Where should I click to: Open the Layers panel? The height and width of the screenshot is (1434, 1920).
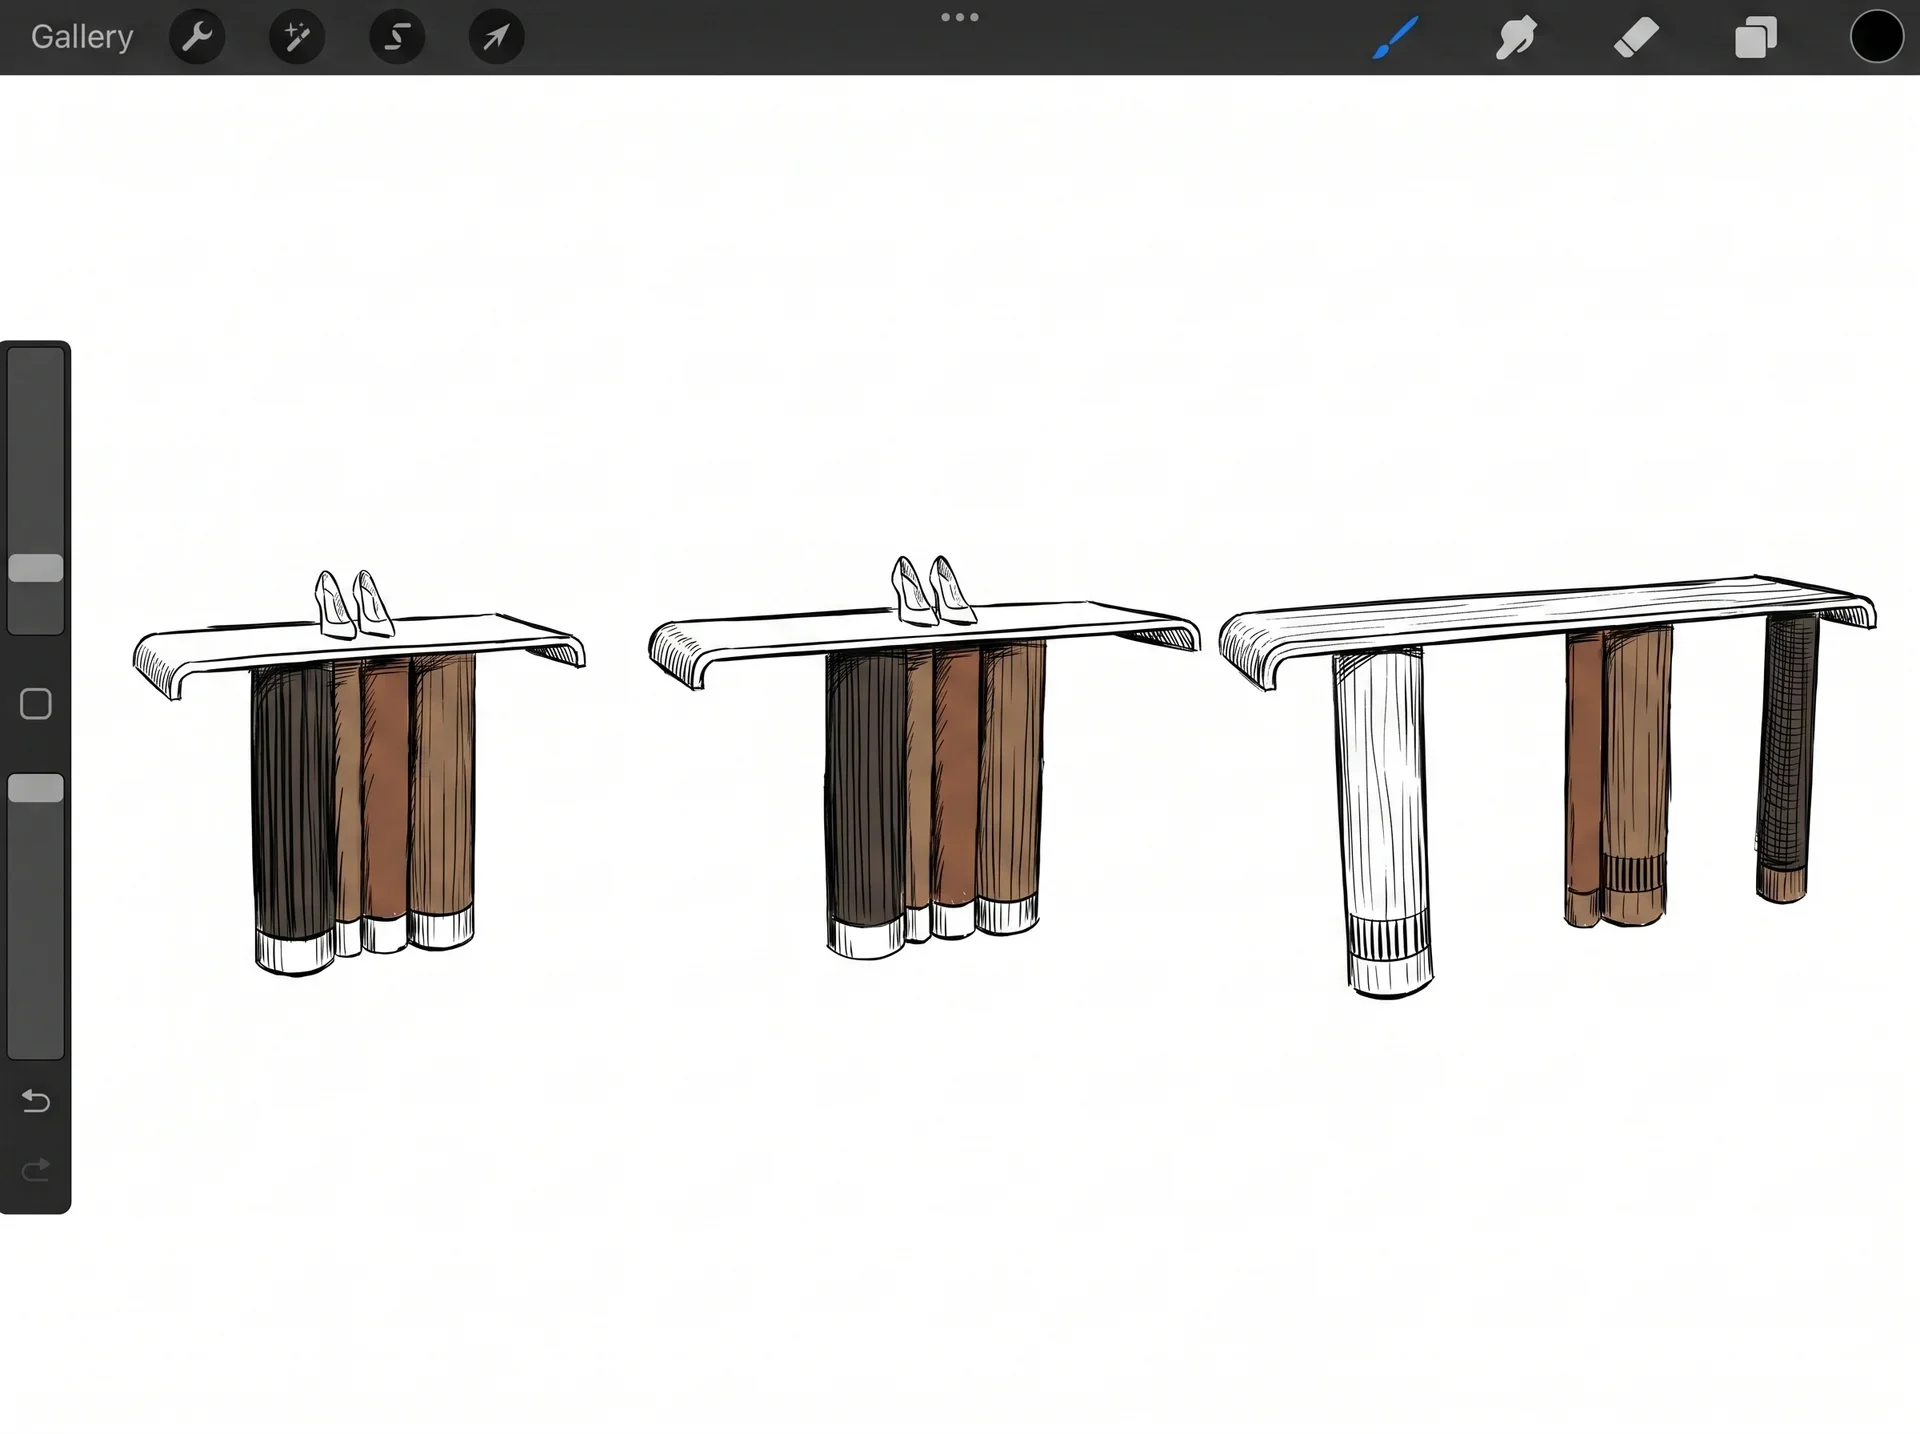(1756, 38)
